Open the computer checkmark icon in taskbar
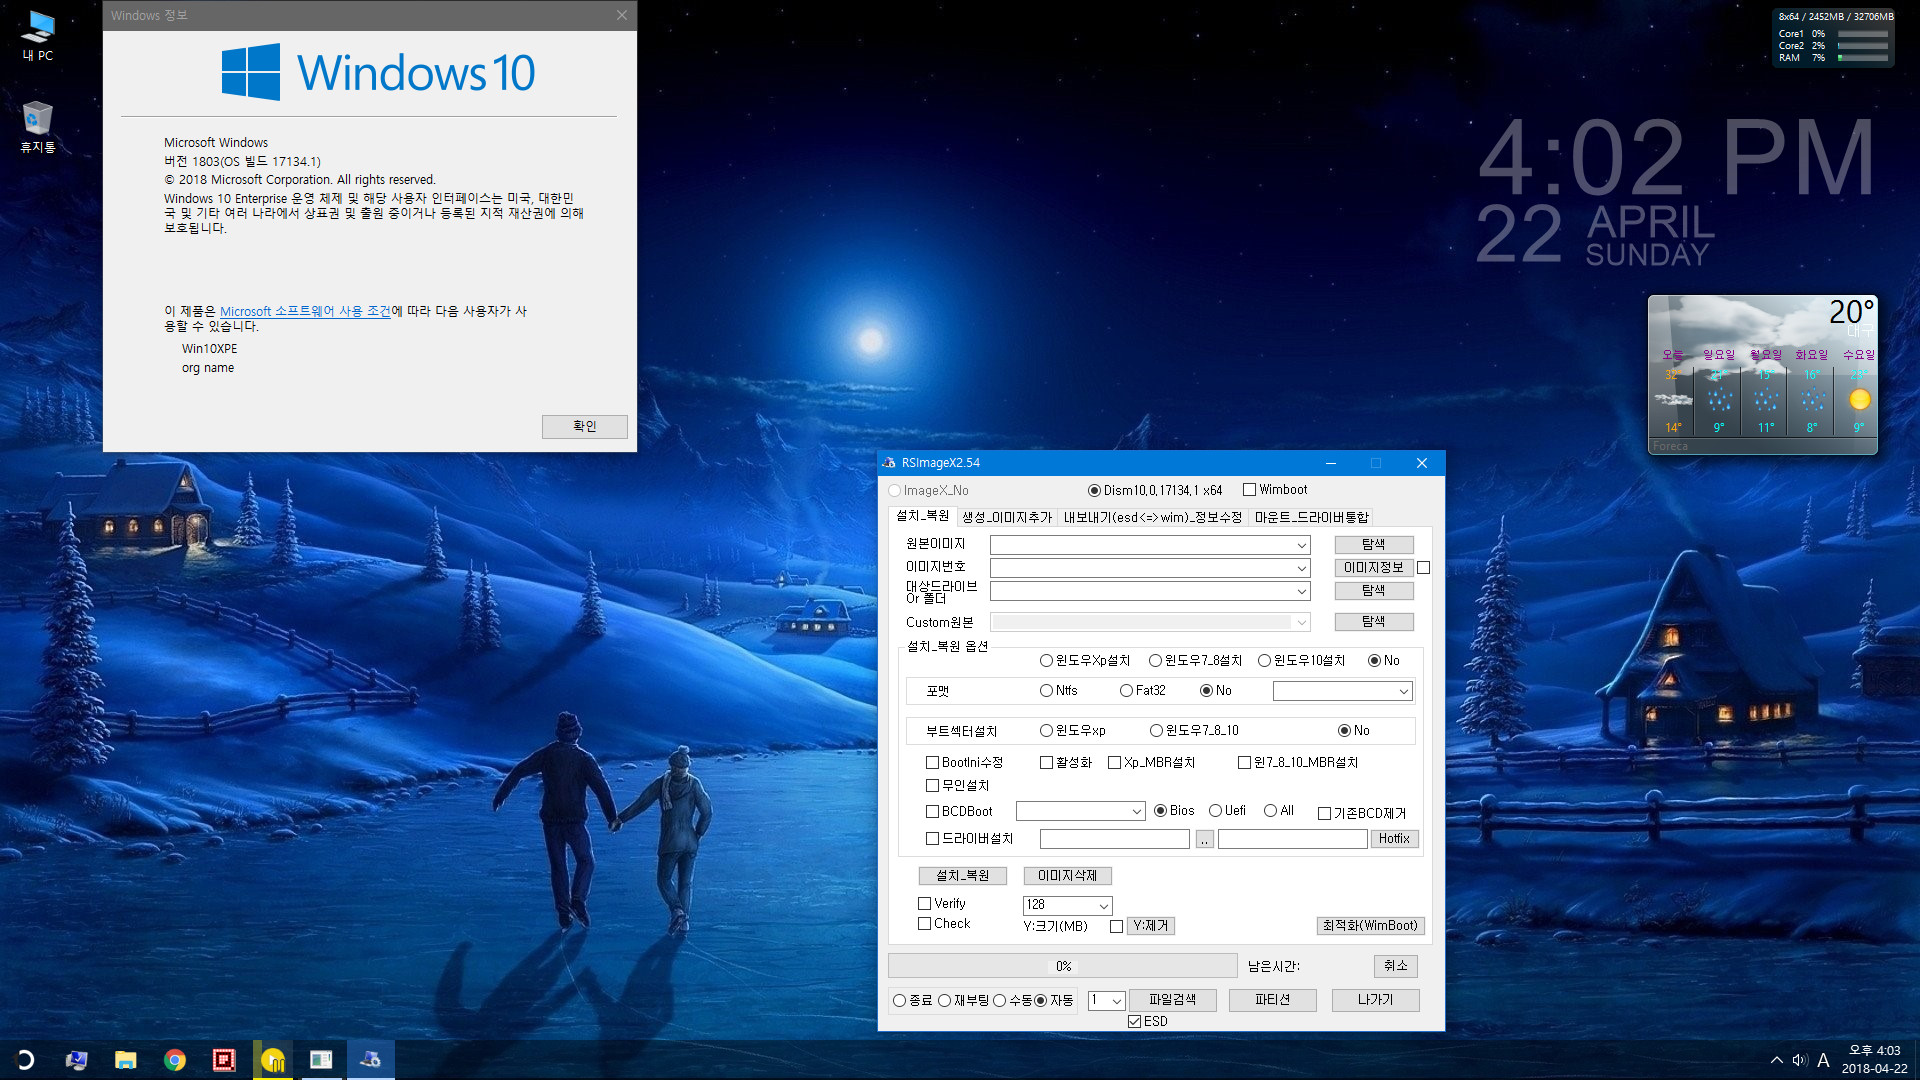 tap(76, 1060)
